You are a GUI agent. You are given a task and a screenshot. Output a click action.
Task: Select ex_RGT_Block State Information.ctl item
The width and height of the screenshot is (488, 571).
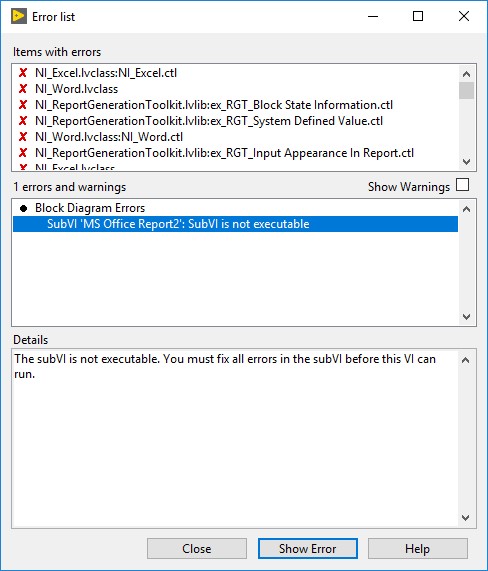(214, 105)
